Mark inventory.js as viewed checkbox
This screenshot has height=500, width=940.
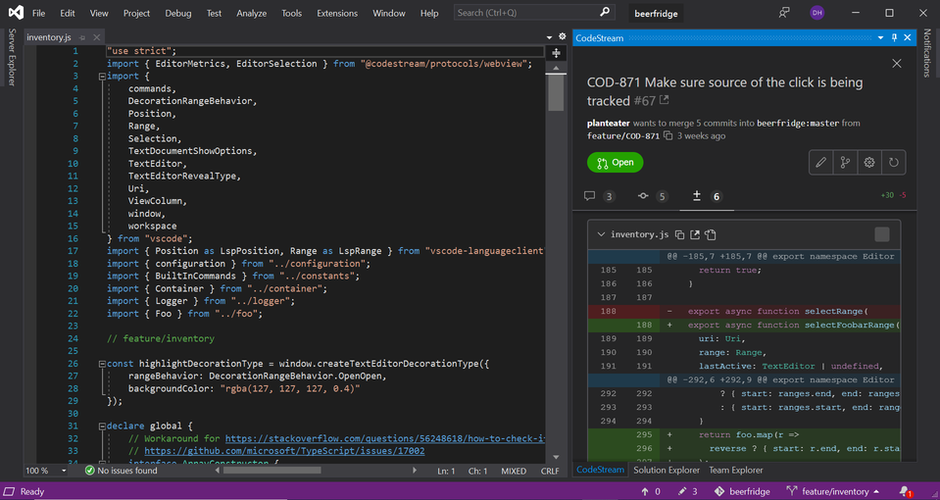click(882, 234)
